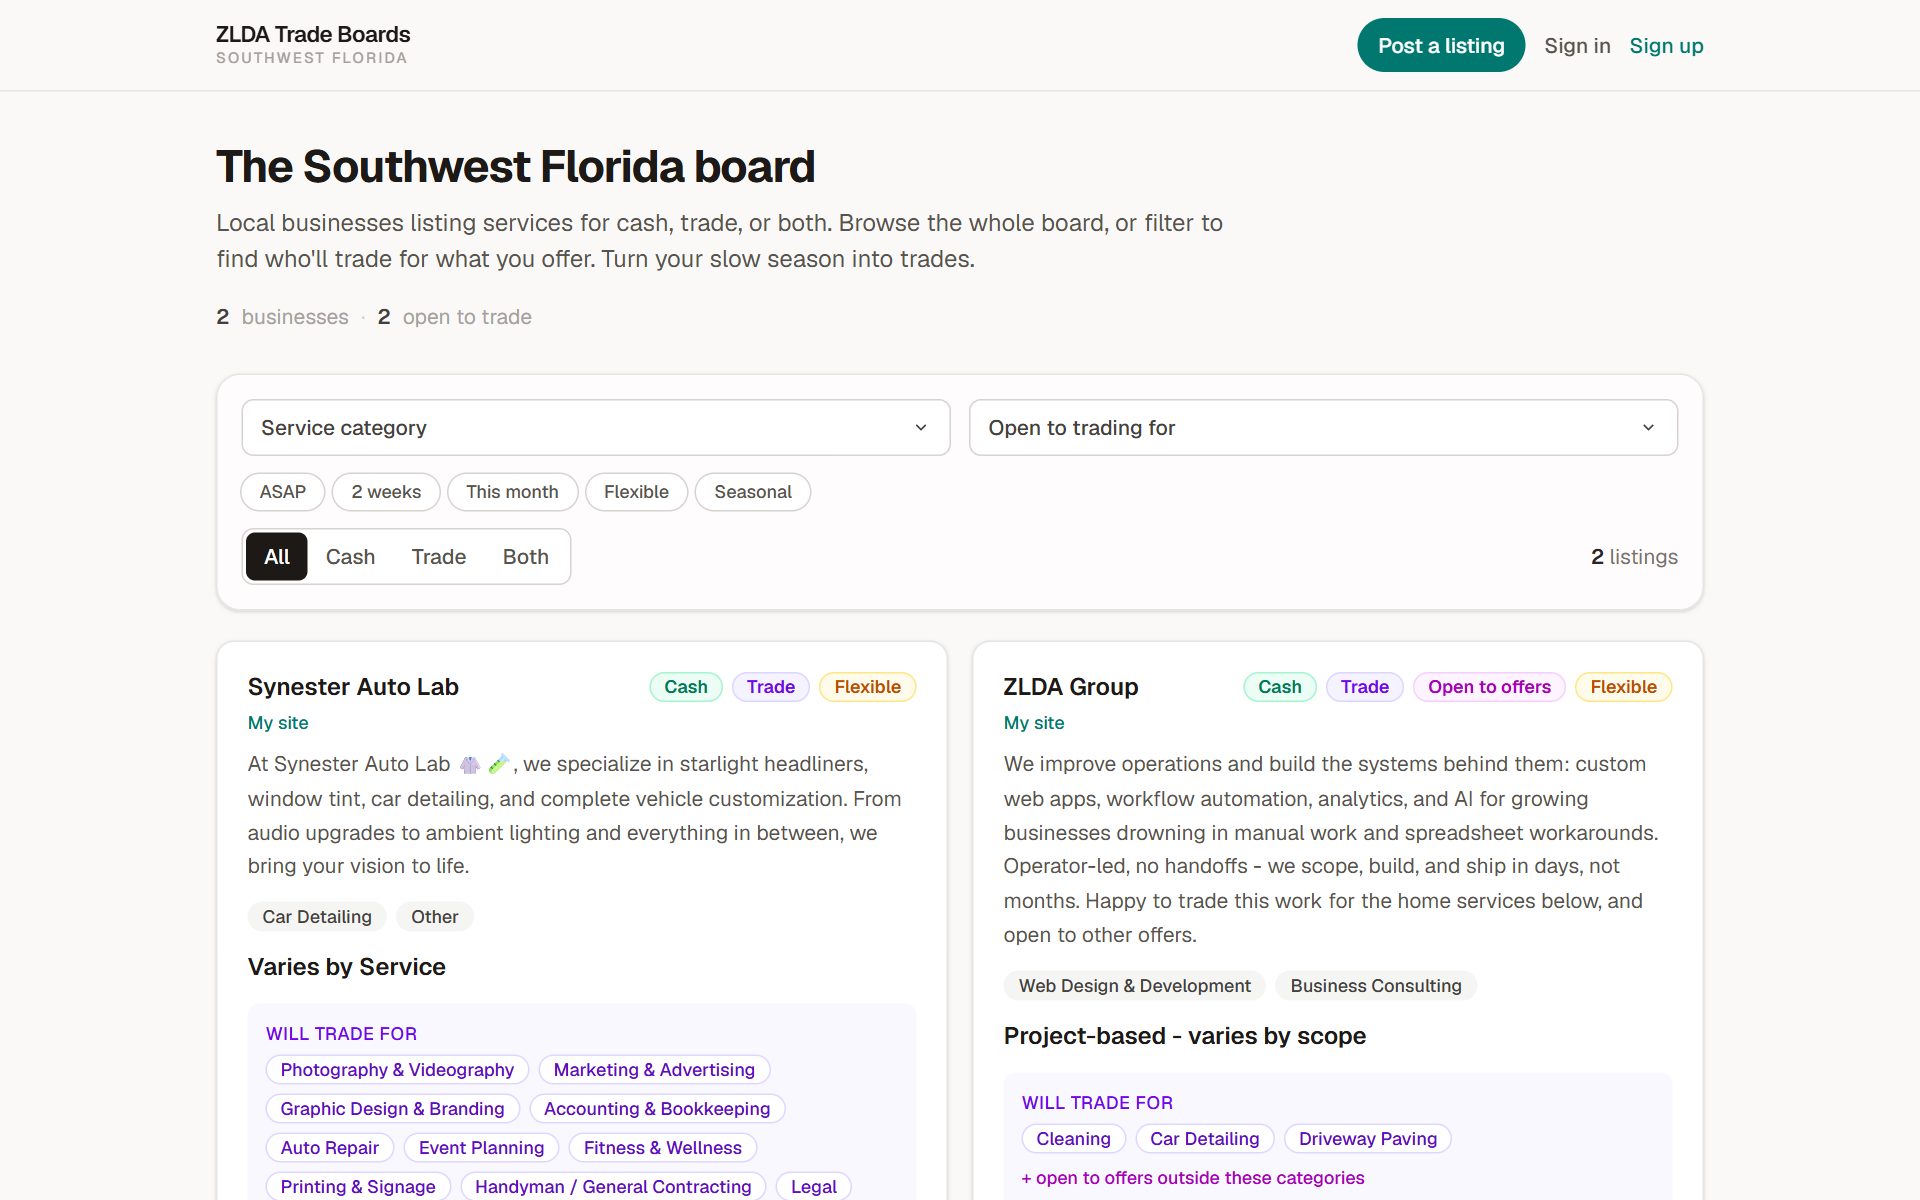Click the Photography & Videography trade tag
The height and width of the screenshot is (1200, 1920).
(x=397, y=1070)
